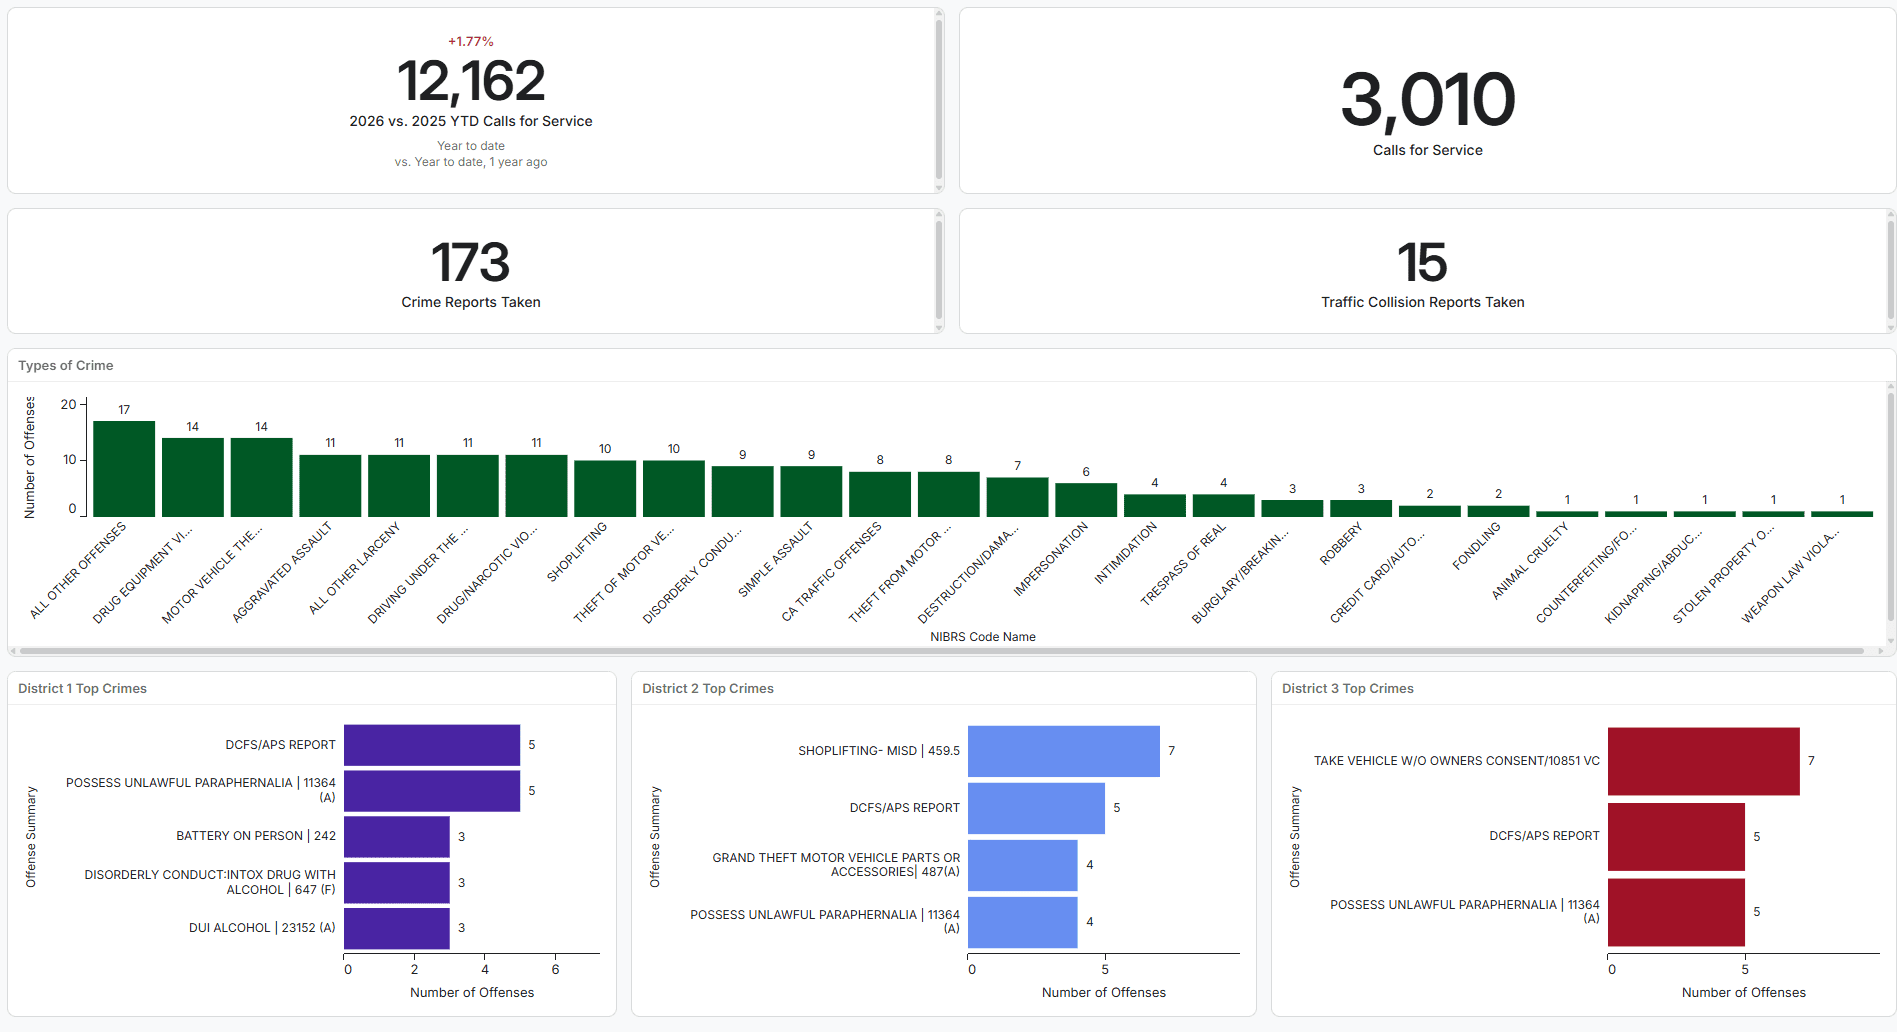Click the 3,010 Calls for Service number

1427,100
